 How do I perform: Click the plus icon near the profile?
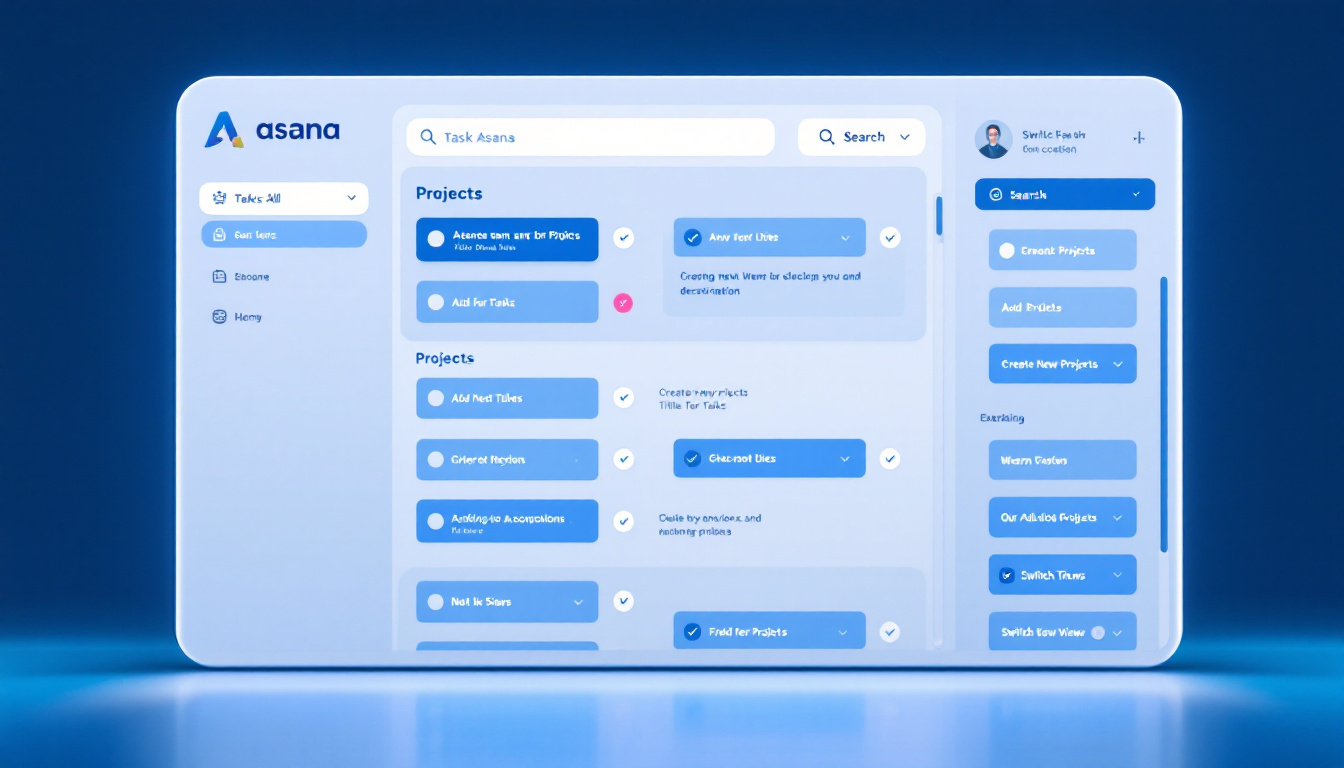(1138, 138)
